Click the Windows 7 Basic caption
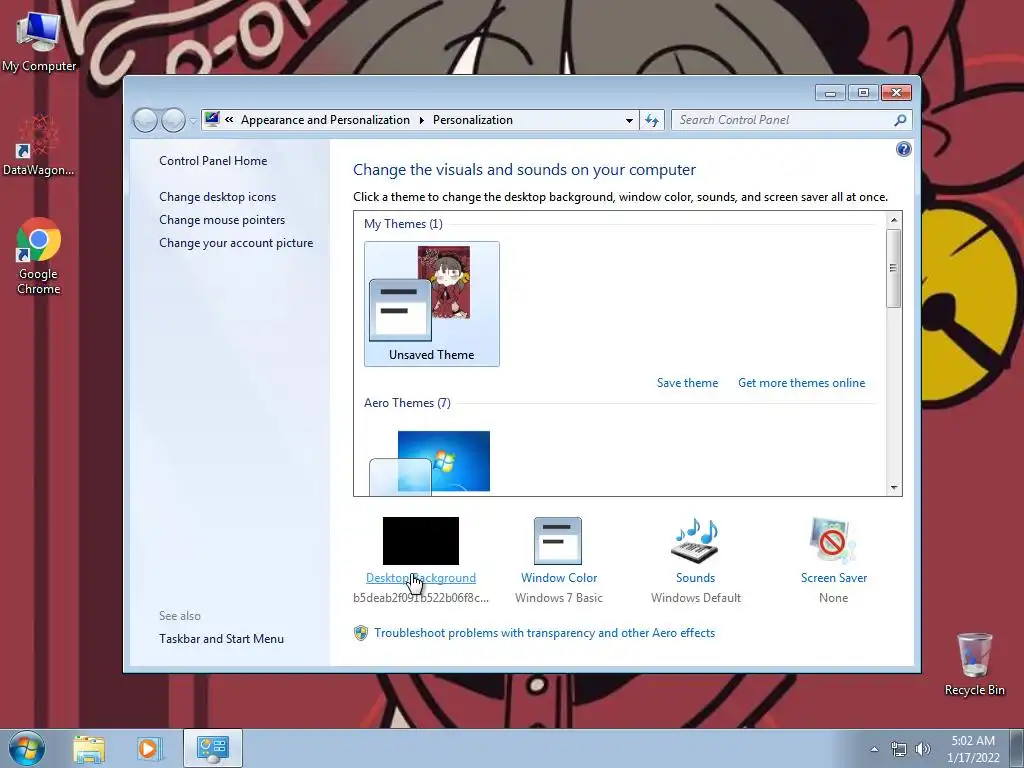 [559, 598]
